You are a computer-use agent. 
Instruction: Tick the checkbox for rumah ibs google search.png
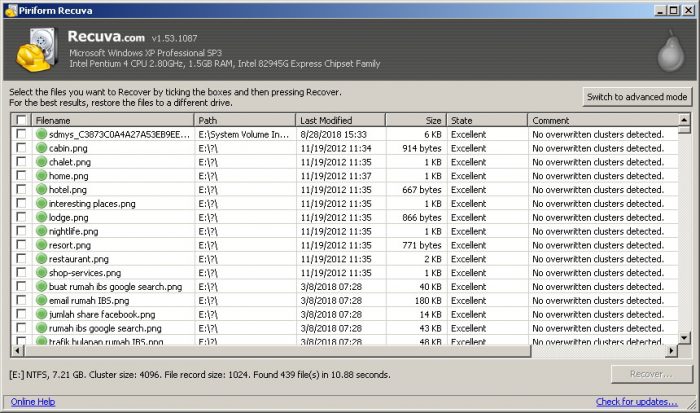point(21,327)
